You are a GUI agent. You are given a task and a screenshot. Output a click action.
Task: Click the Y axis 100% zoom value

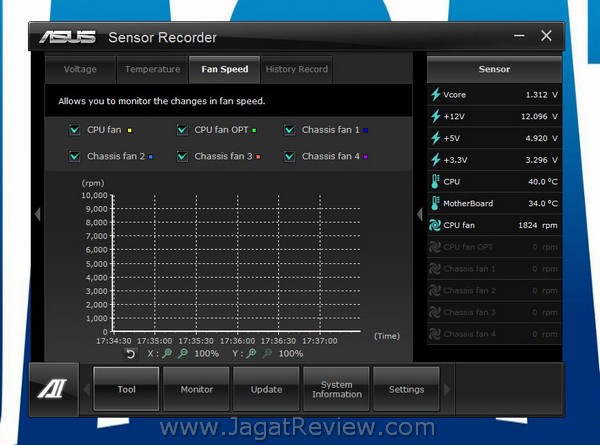(x=291, y=354)
